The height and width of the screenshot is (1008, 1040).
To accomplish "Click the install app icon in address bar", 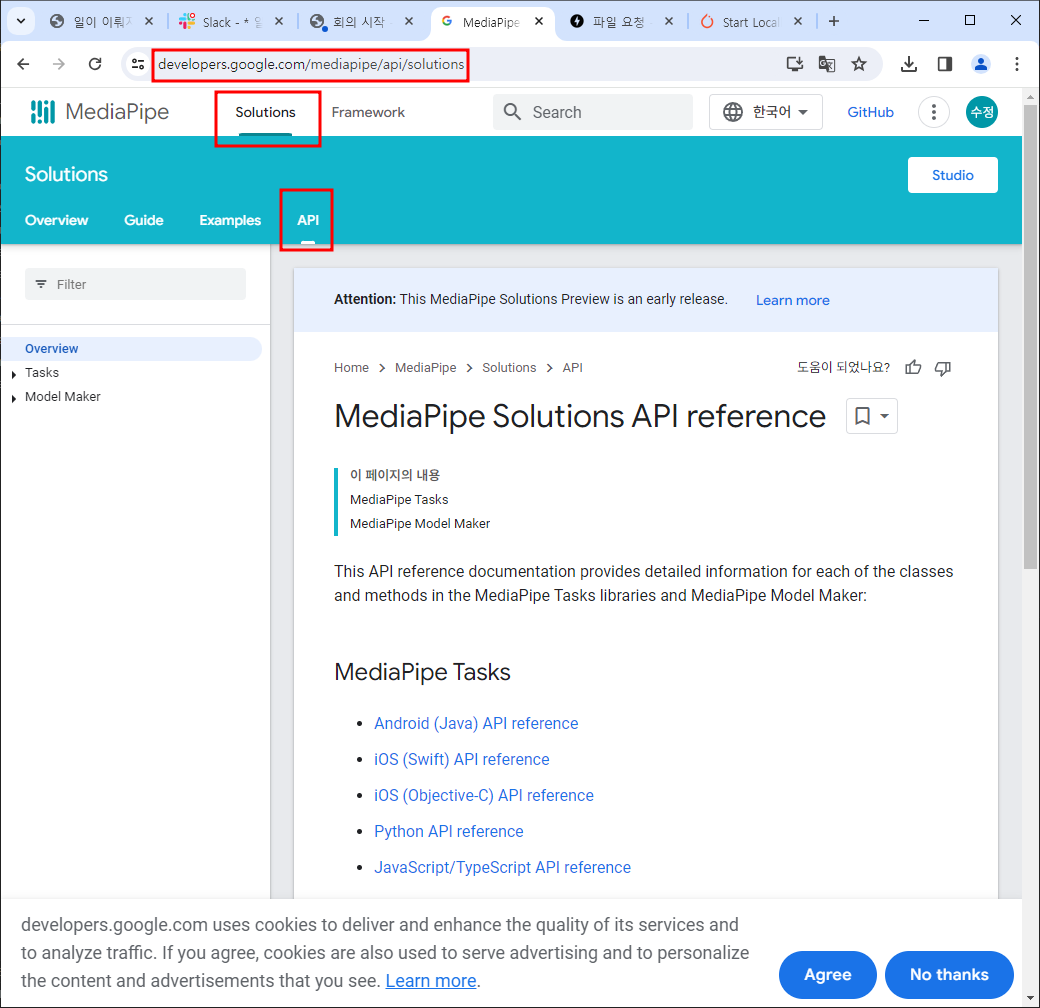I will point(795,64).
